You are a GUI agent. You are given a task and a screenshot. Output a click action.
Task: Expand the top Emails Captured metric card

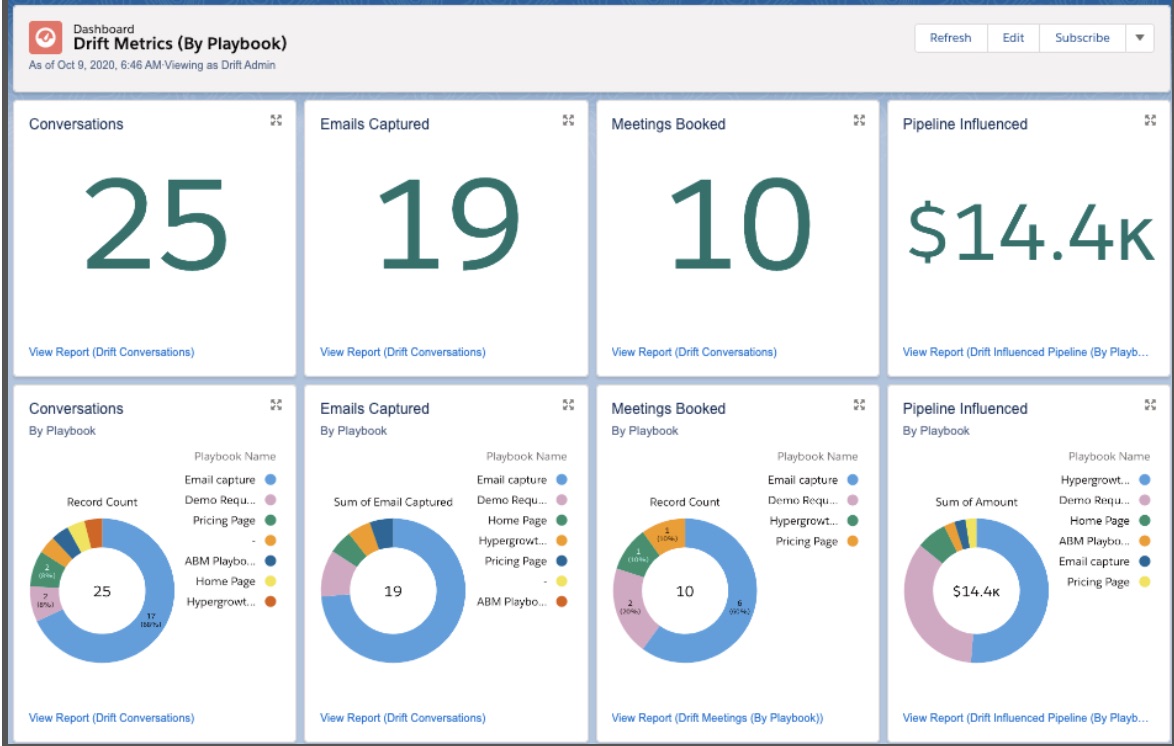pos(568,121)
